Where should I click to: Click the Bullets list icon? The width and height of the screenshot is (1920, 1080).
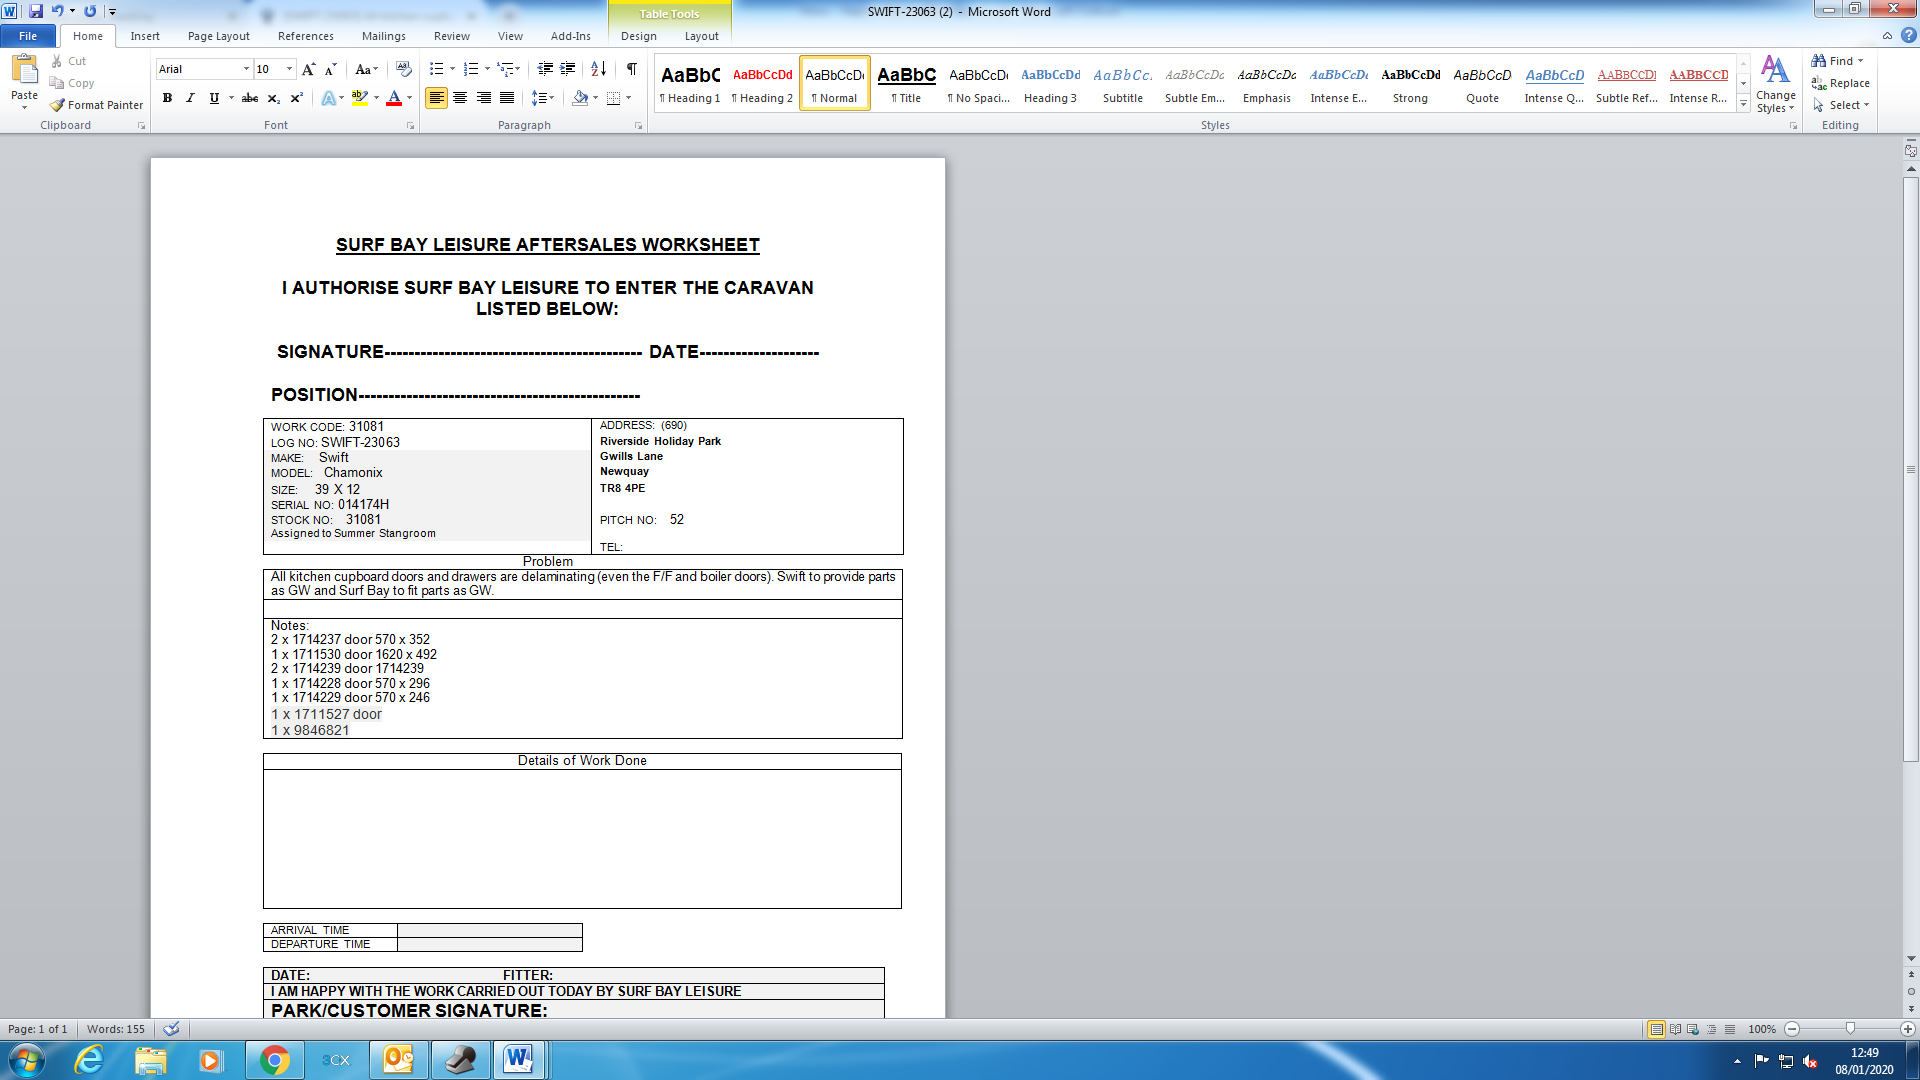click(x=436, y=69)
